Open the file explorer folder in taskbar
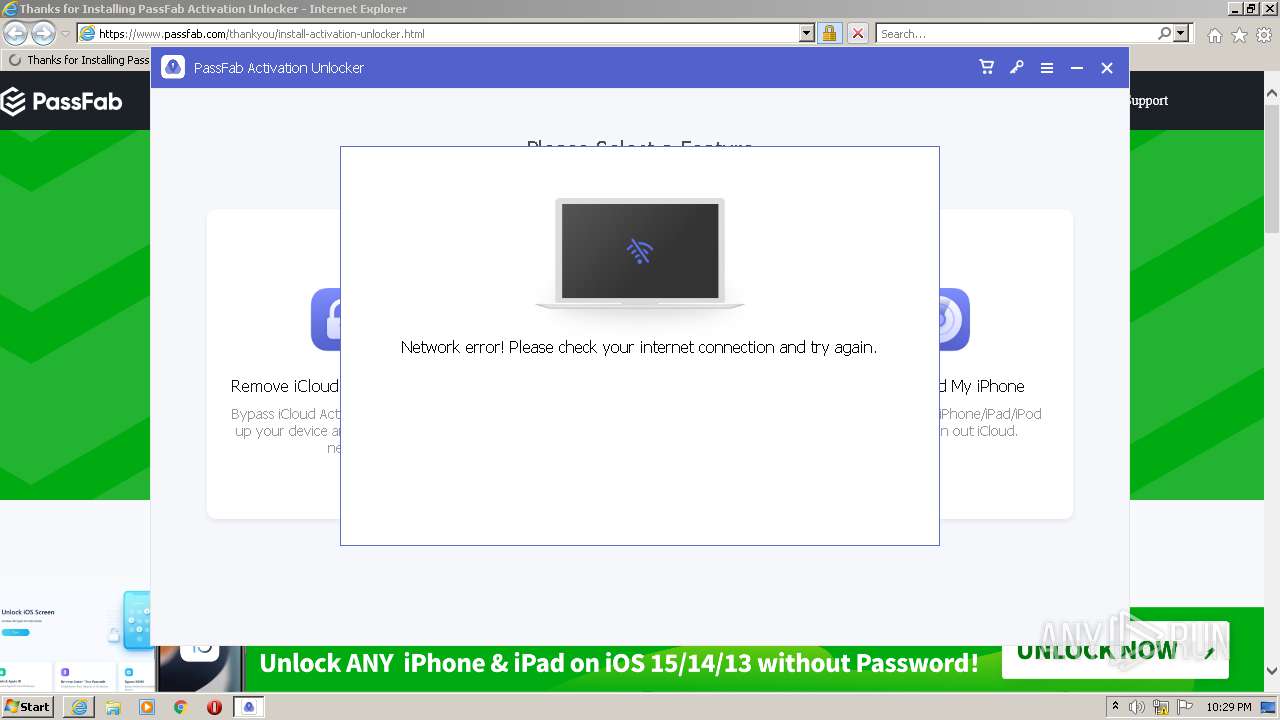1280x720 pixels. tap(113, 707)
